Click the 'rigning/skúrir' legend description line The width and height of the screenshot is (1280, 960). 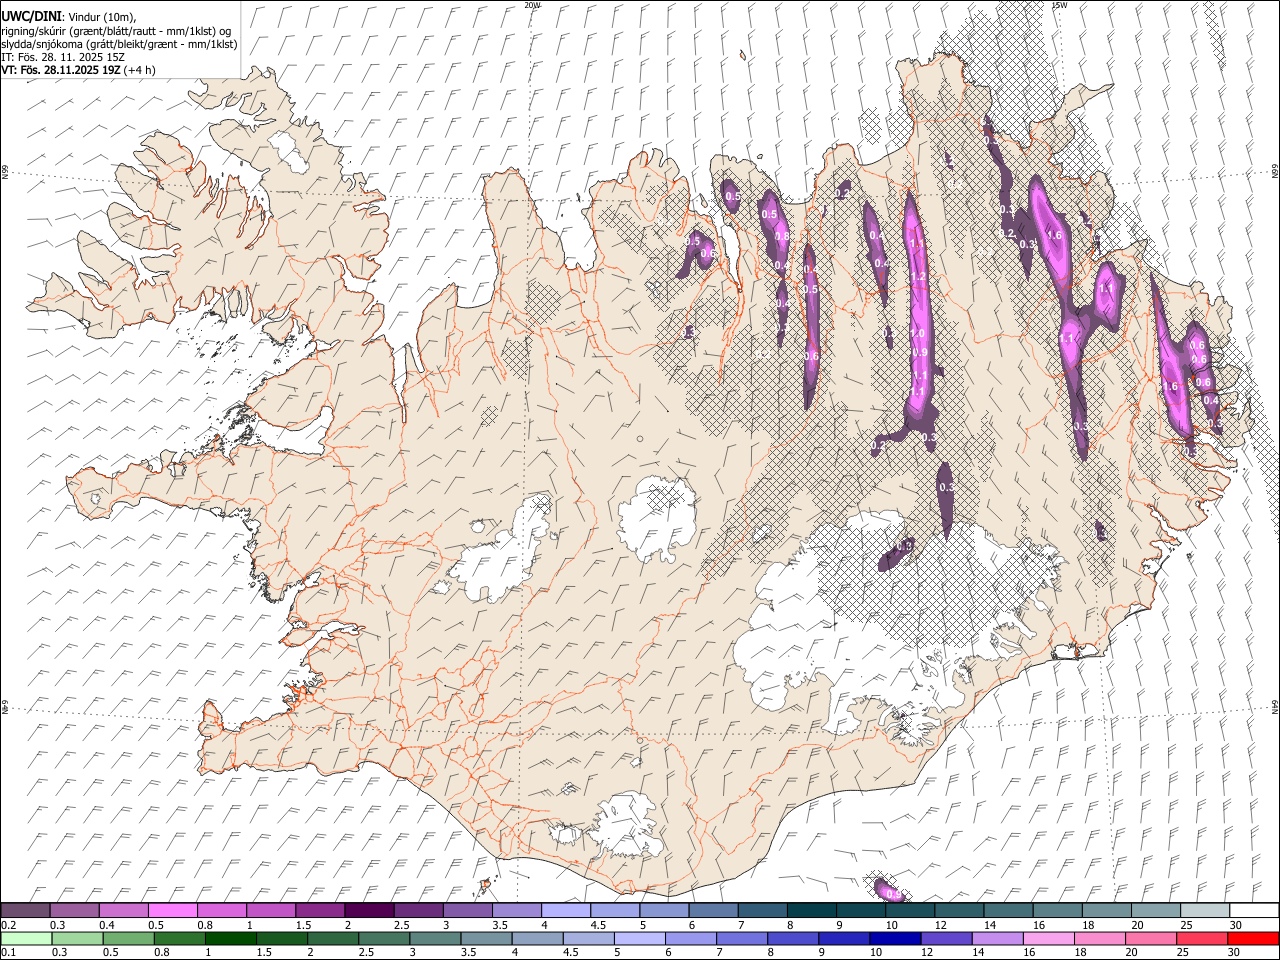(116, 30)
